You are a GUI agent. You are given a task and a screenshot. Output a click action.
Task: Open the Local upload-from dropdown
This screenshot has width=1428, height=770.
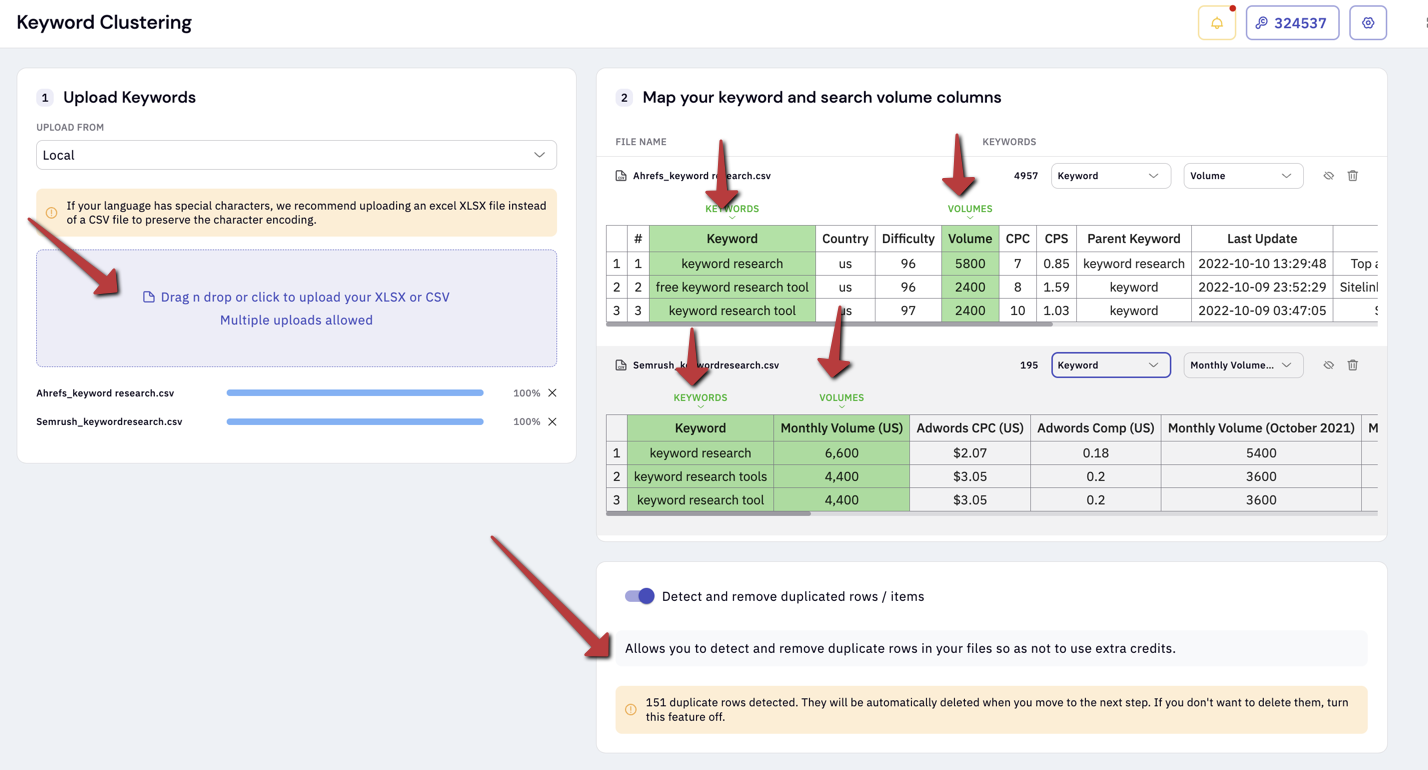tap(296, 155)
